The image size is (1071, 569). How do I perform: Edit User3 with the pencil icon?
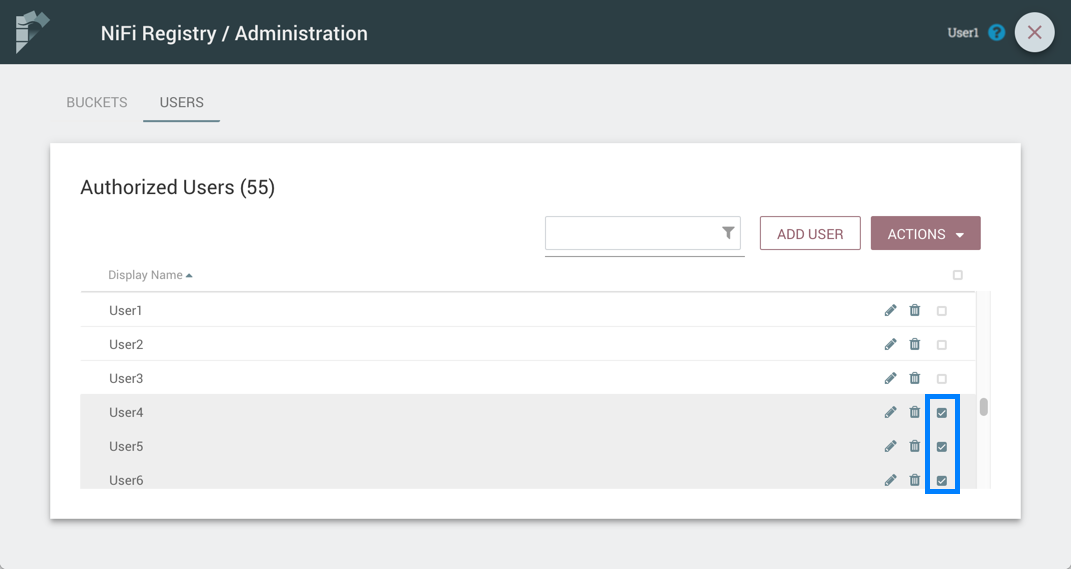890,379
